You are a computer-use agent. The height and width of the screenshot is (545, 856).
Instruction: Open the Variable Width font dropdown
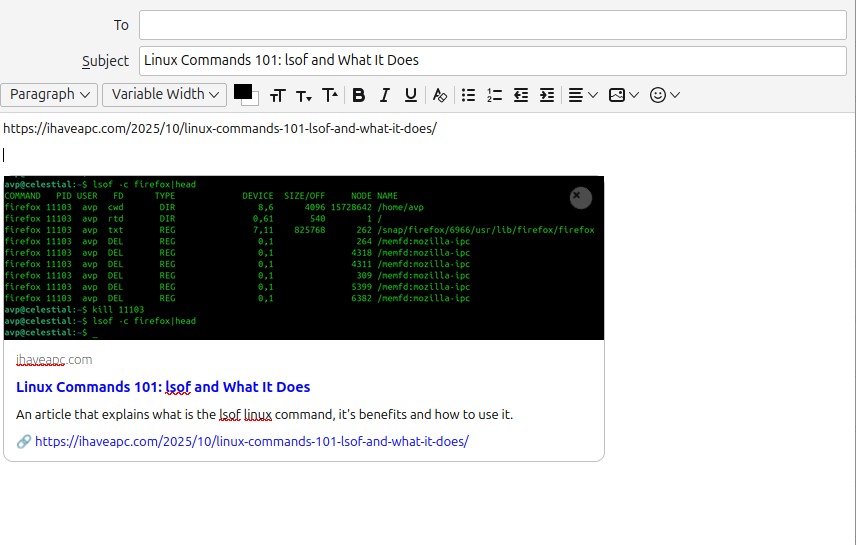tap(164, 94)
